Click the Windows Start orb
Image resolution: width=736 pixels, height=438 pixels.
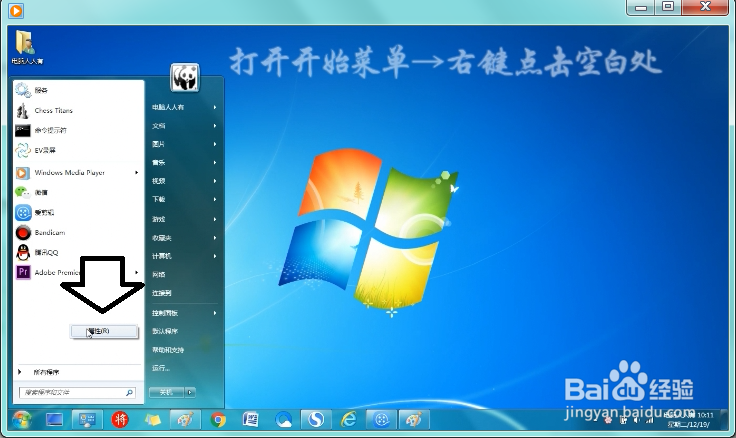click(22, 419)
